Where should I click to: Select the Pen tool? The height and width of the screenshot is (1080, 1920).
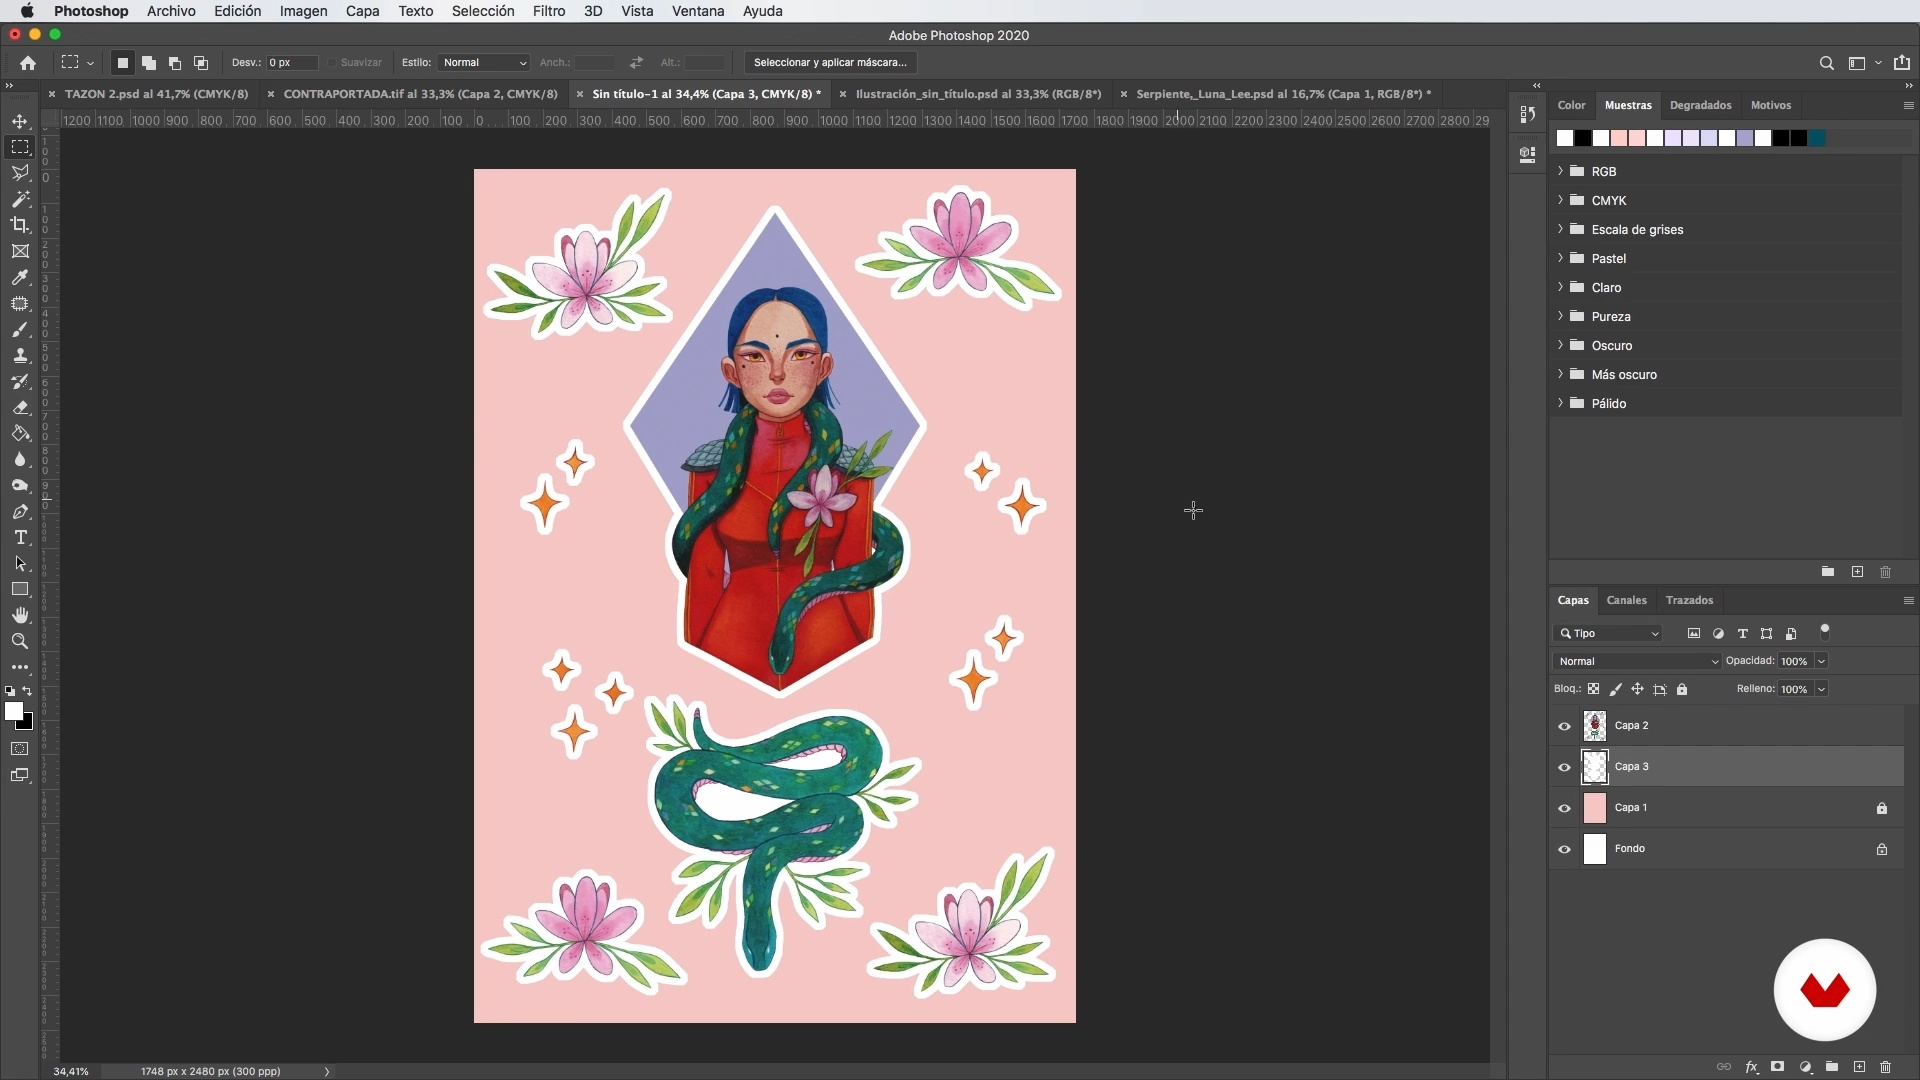click(x=20, y=511)
